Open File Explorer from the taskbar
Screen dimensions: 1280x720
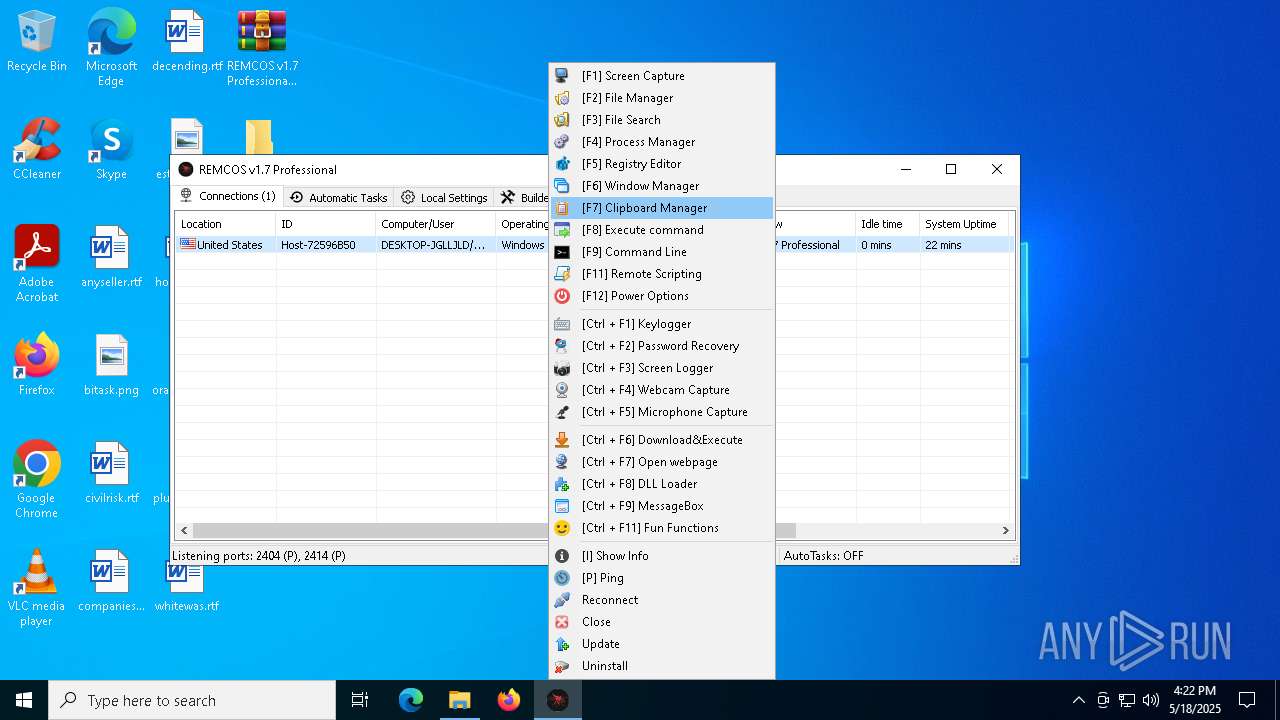[459, 700]
